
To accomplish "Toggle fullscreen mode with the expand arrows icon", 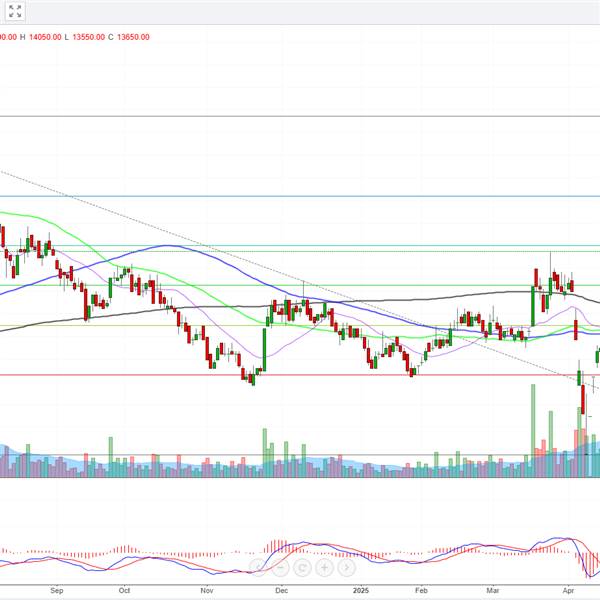I will tap(15, 11).
